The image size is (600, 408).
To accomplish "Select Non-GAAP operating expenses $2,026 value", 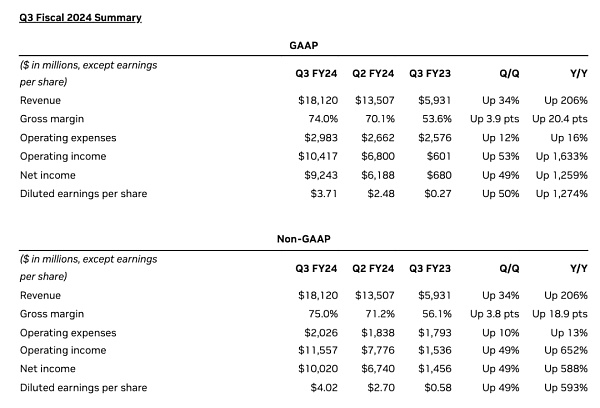I will (x=322, y=332).
